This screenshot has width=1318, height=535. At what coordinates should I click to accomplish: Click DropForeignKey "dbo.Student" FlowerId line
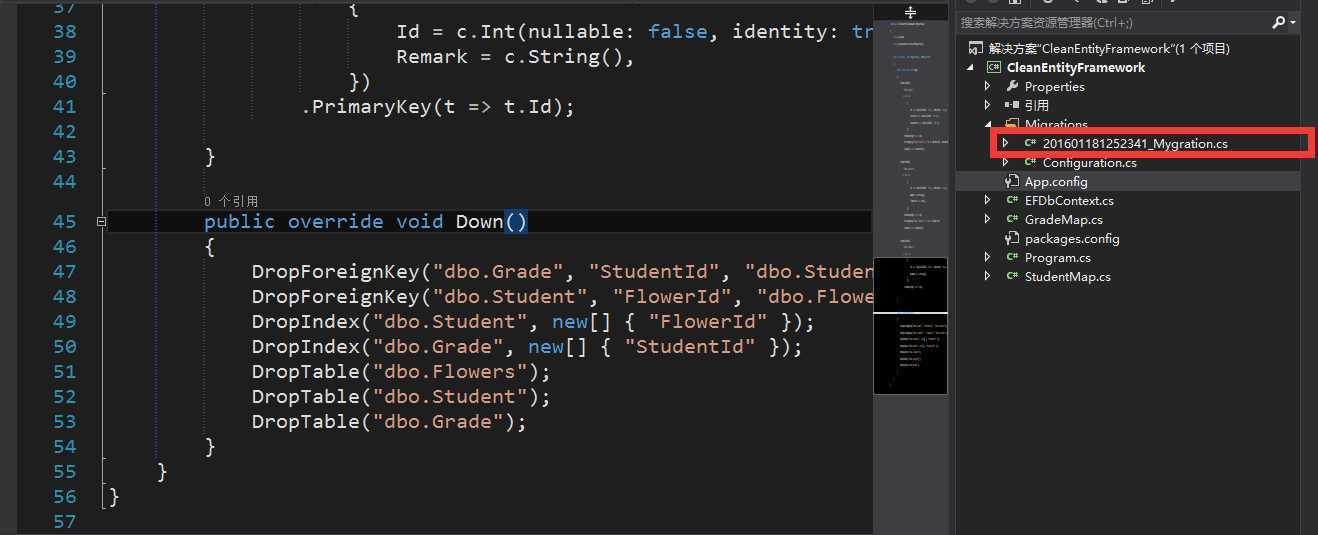click(x=561, y=297)
